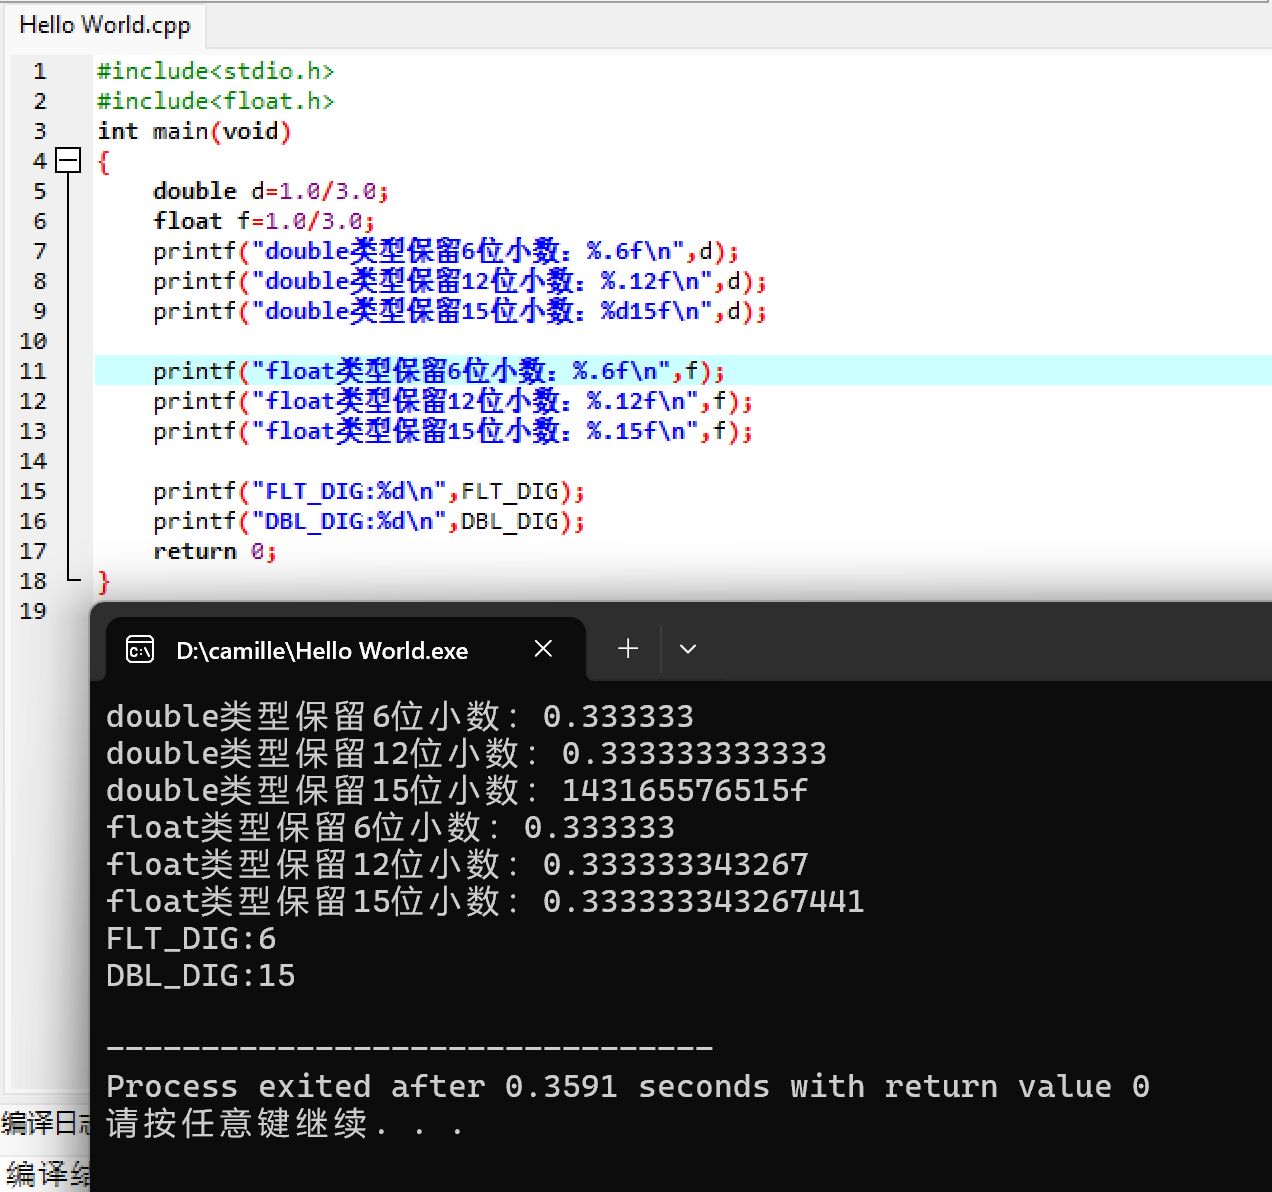
Task: Click the FLT_DIG printf line
Action: [369, 491]
